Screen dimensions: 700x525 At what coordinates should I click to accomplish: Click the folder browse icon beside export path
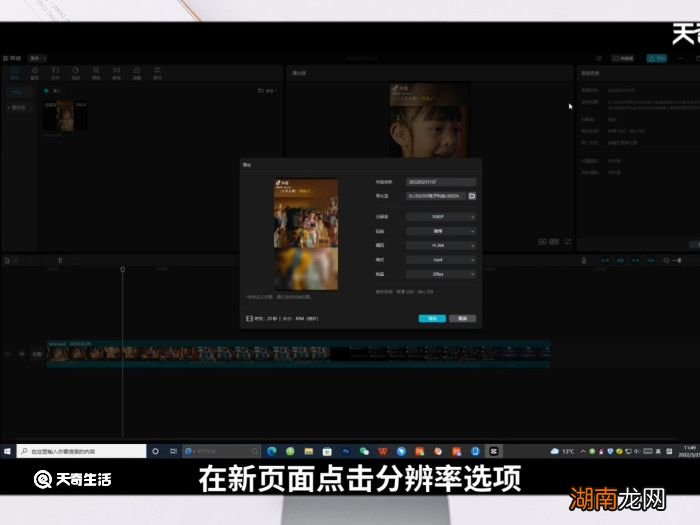(472, 196)
